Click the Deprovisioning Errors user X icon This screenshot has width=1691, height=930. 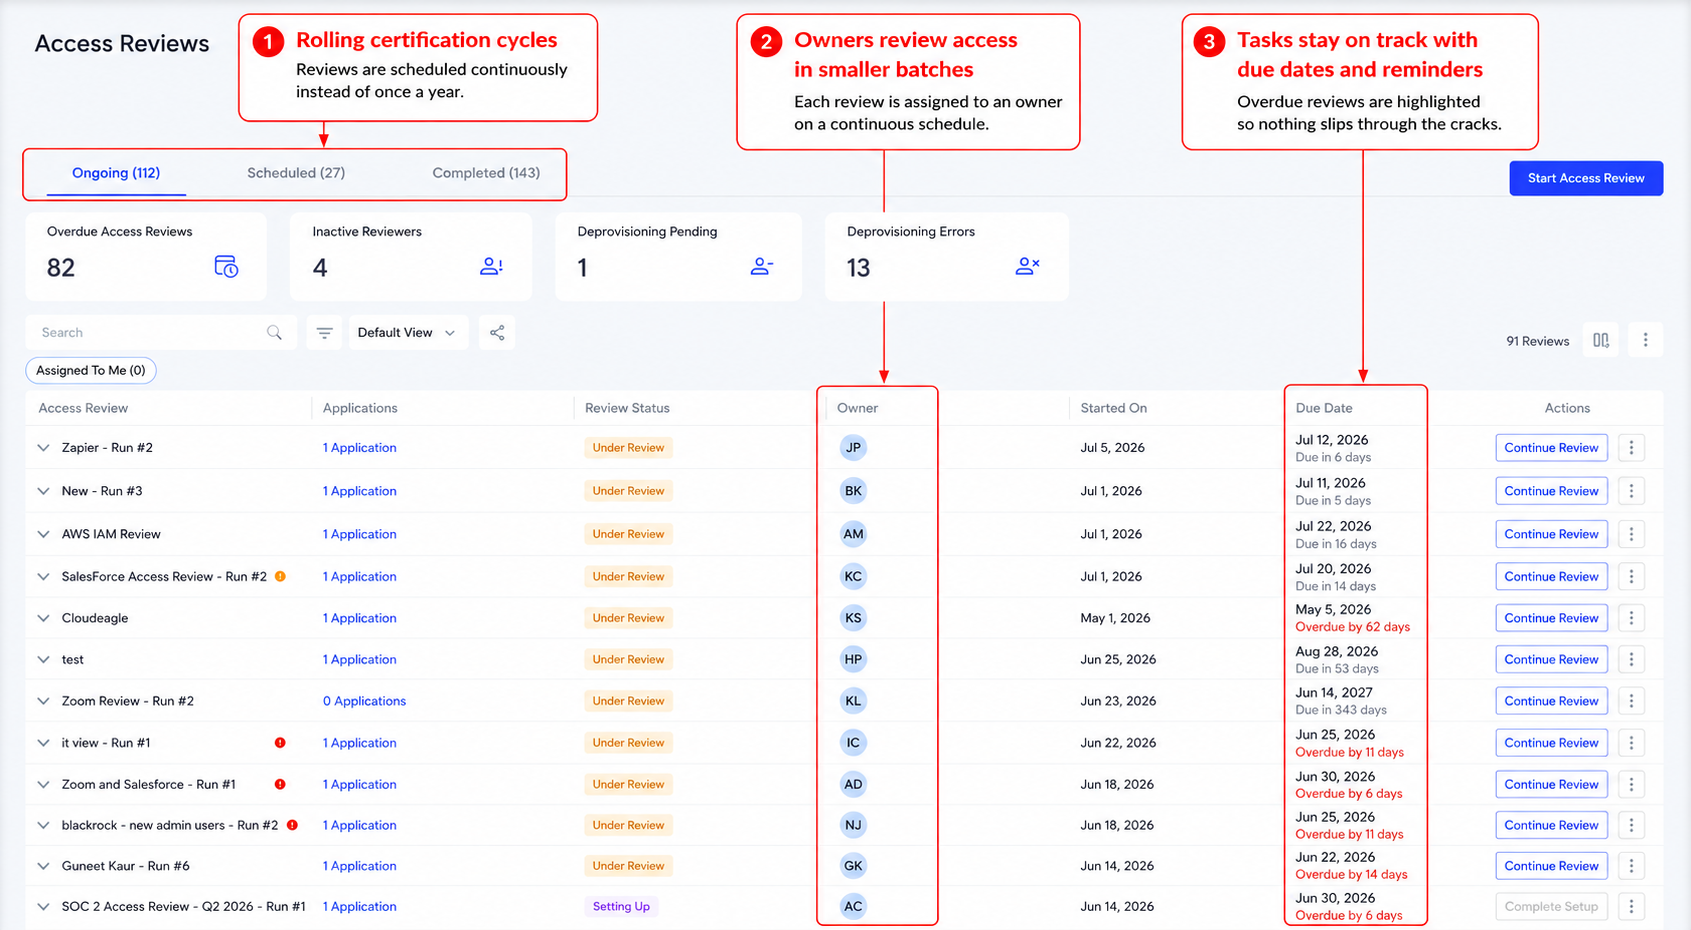coord(1027,267)
